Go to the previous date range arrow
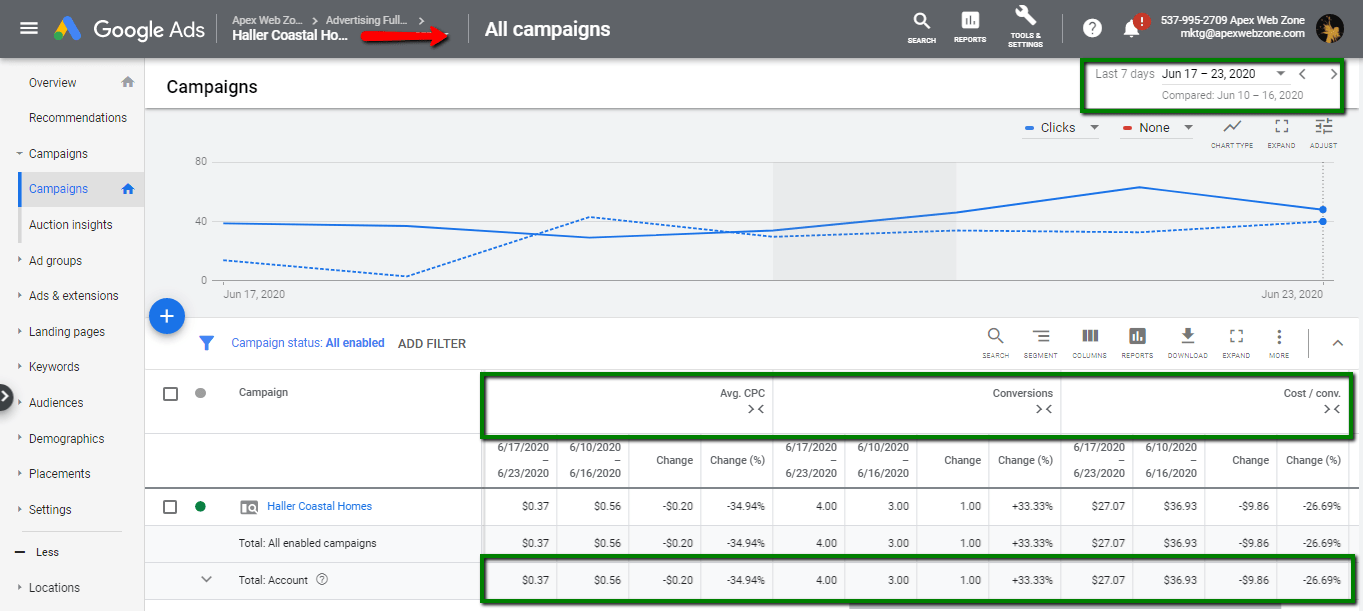The height and width of the screenshot is (611, 1363). [x=1302, y=74]
